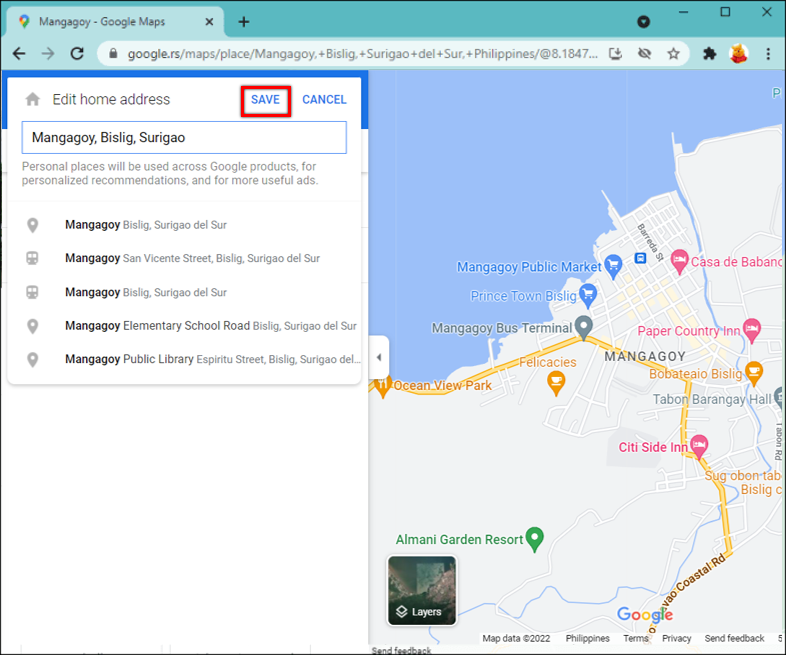Select suggestion Mangagoy Bislig, Surigao del Sur with pin icon
Screen dimensions: 786x655
pyautogui.click(x=184, y=225)
